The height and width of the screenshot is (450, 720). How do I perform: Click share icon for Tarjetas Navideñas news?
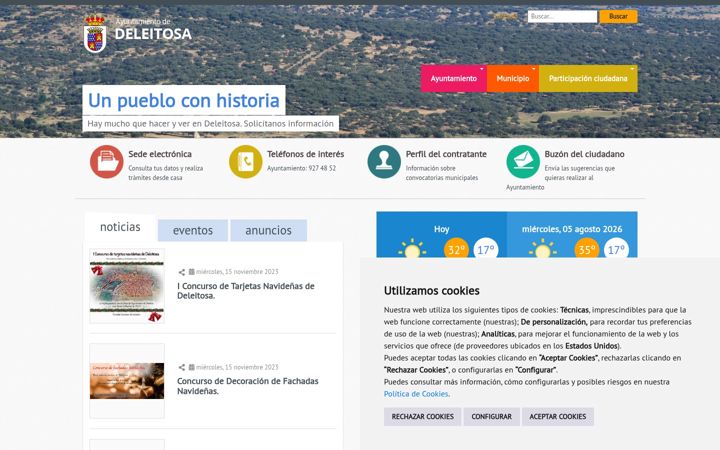coord(181,272)
